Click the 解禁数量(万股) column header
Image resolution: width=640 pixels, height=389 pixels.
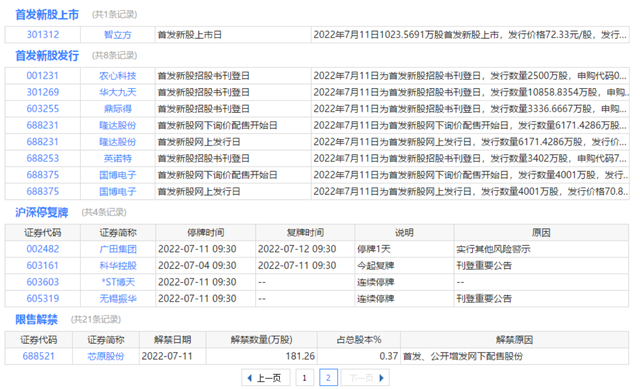pos(262,340)
